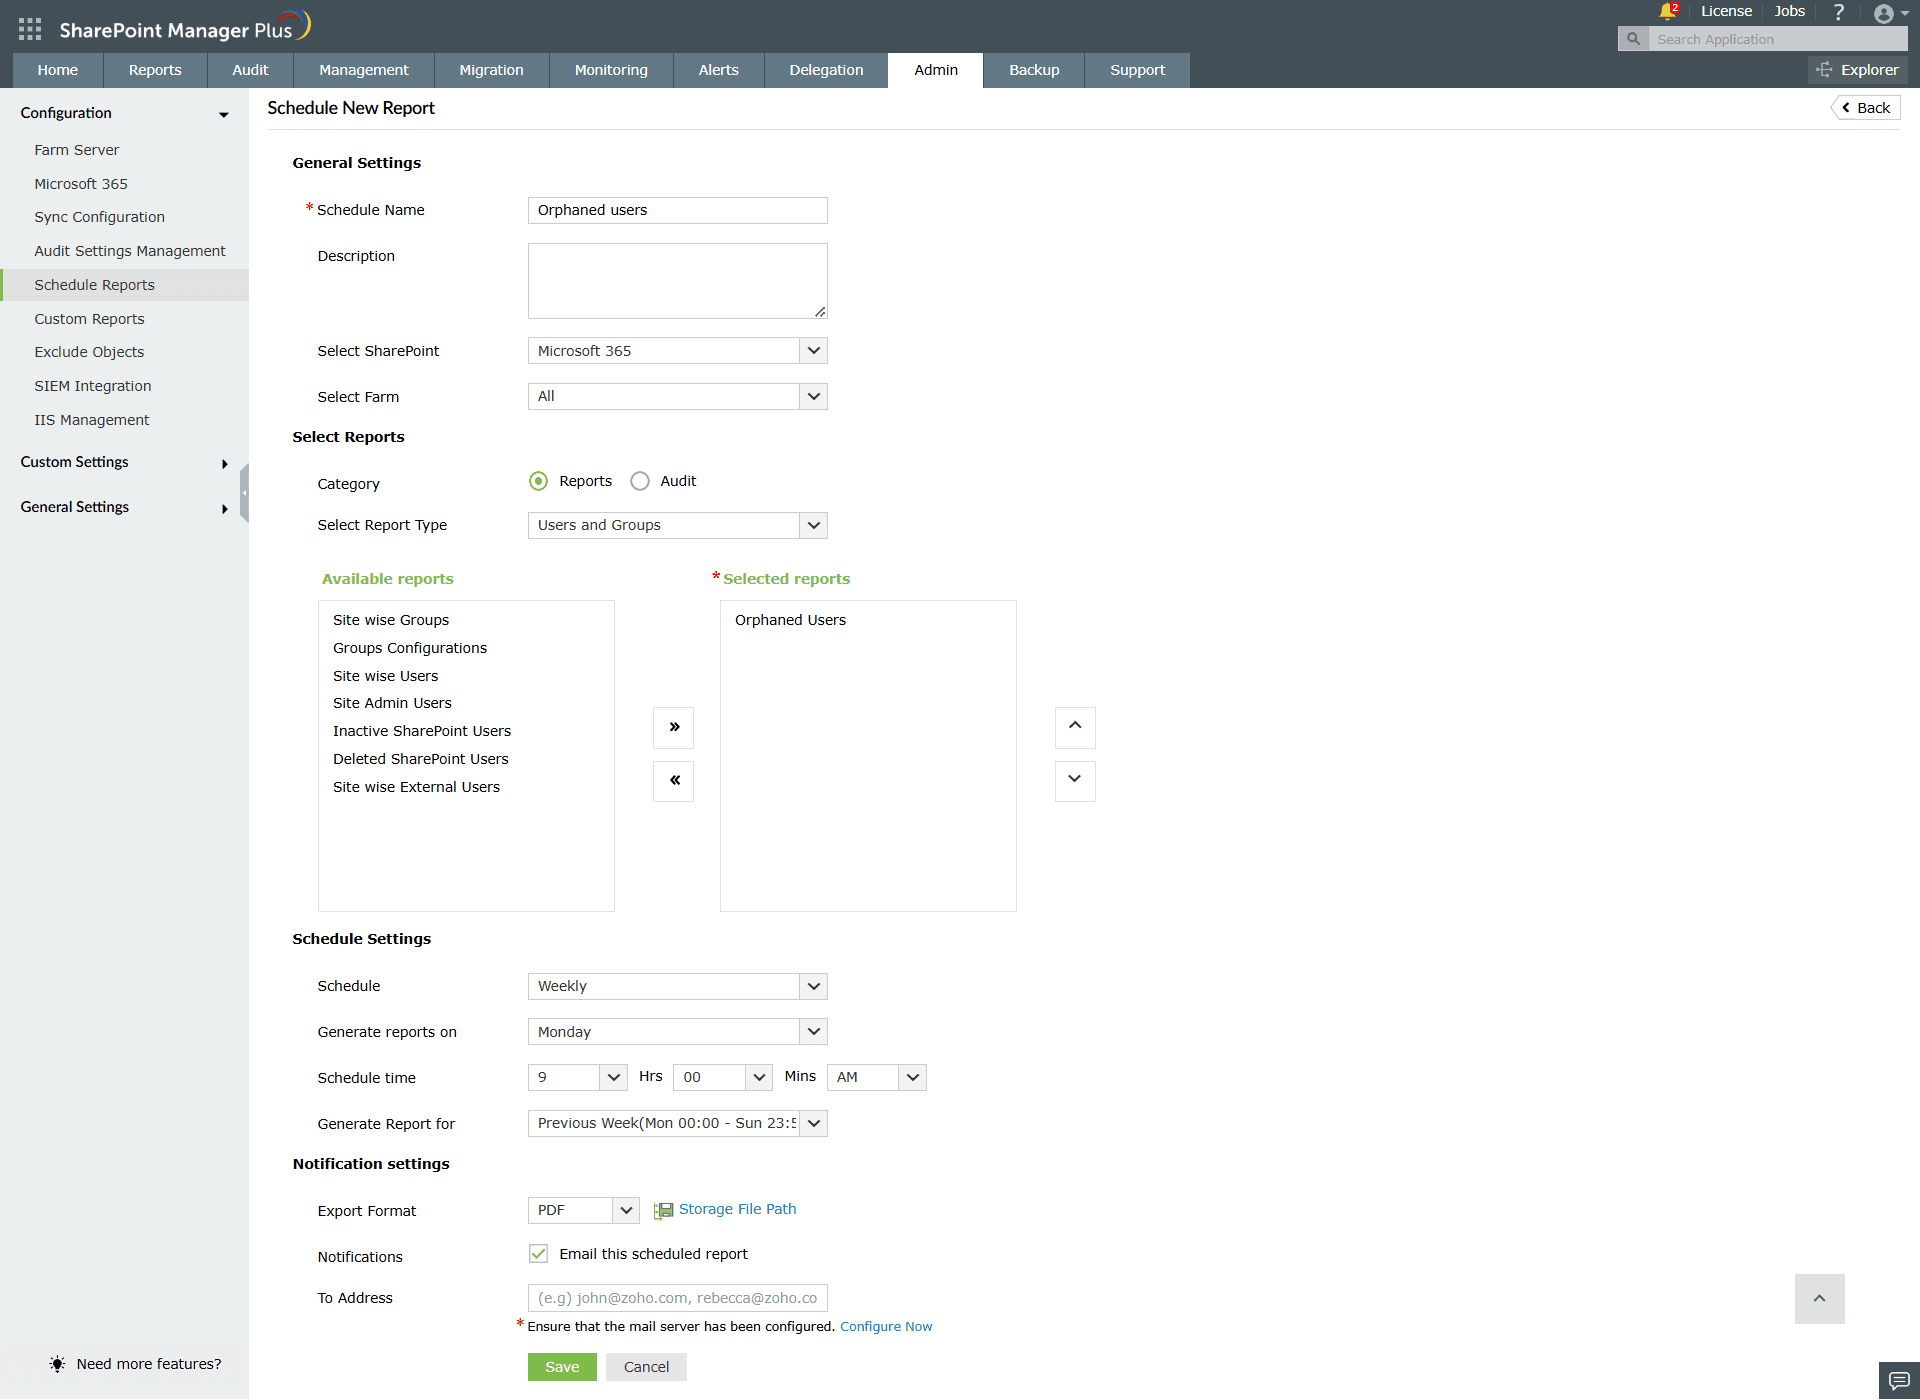
Task: Click the Configure Now link
Action: (x=886, y=1326)
